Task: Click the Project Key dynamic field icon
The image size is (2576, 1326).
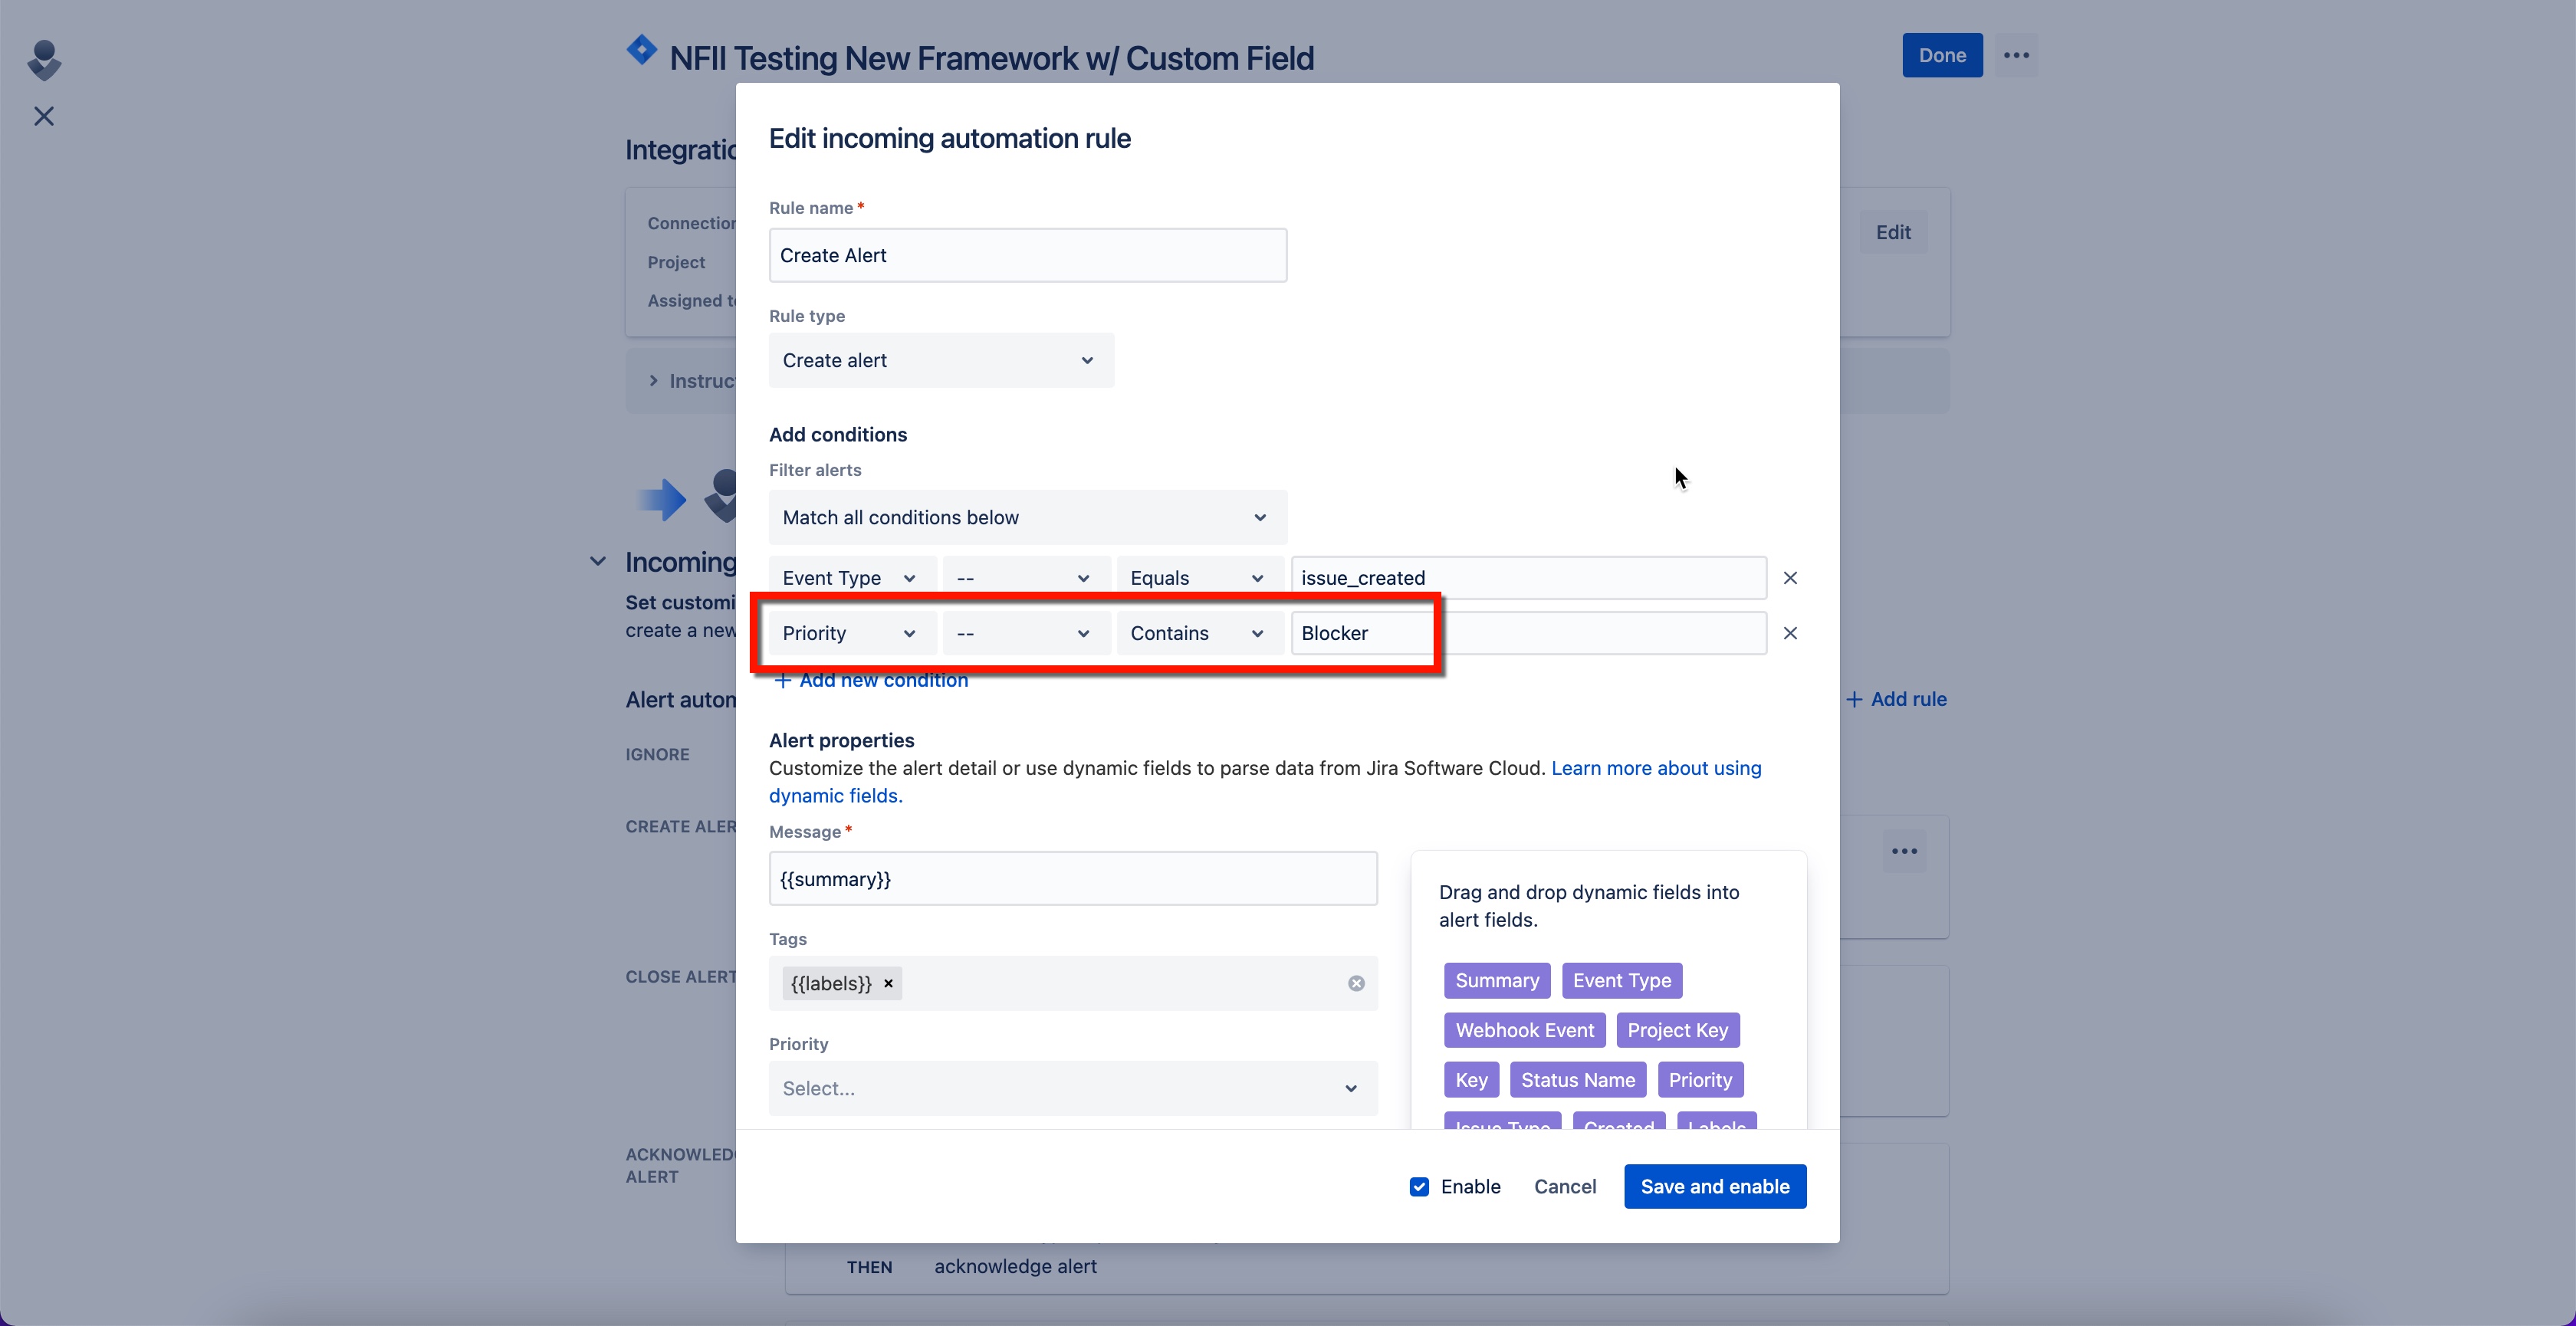Action: 1678,1030
